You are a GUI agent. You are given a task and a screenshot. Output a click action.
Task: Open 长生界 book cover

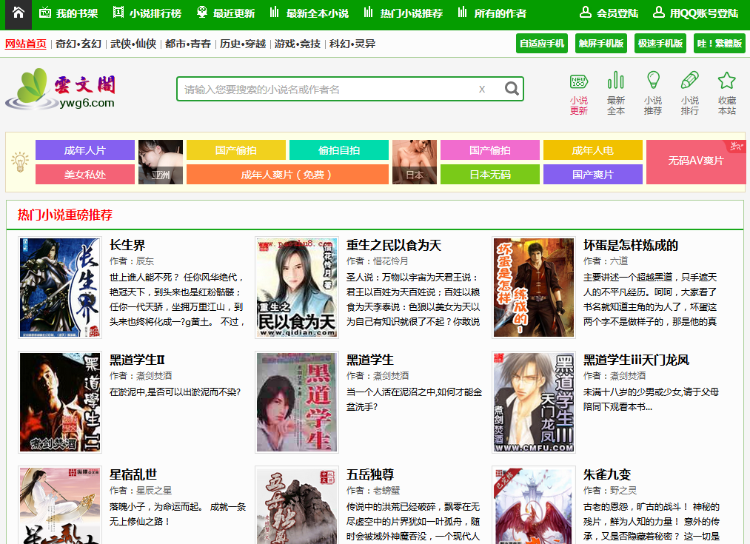point(60,288)
